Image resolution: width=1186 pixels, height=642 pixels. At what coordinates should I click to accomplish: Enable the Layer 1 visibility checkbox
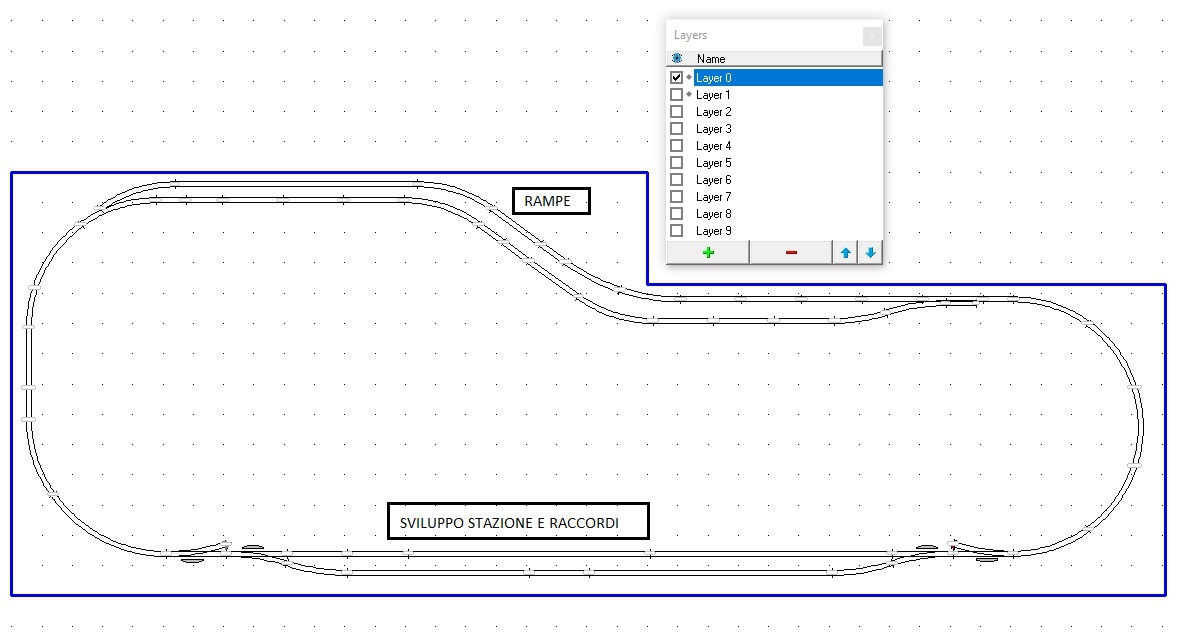click(x=677, y=95)
